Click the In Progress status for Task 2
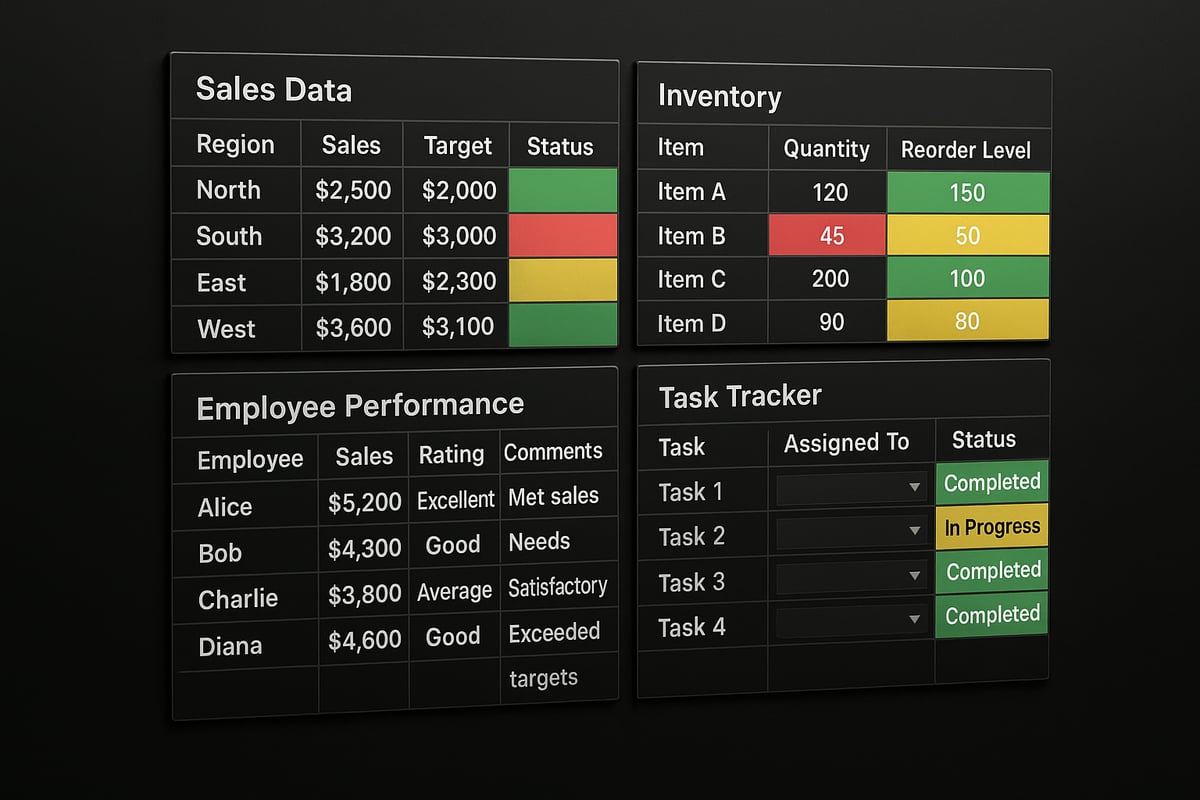Image resolution: width=1200 pixels, height=800 pixels. click(x=992, y=527)
